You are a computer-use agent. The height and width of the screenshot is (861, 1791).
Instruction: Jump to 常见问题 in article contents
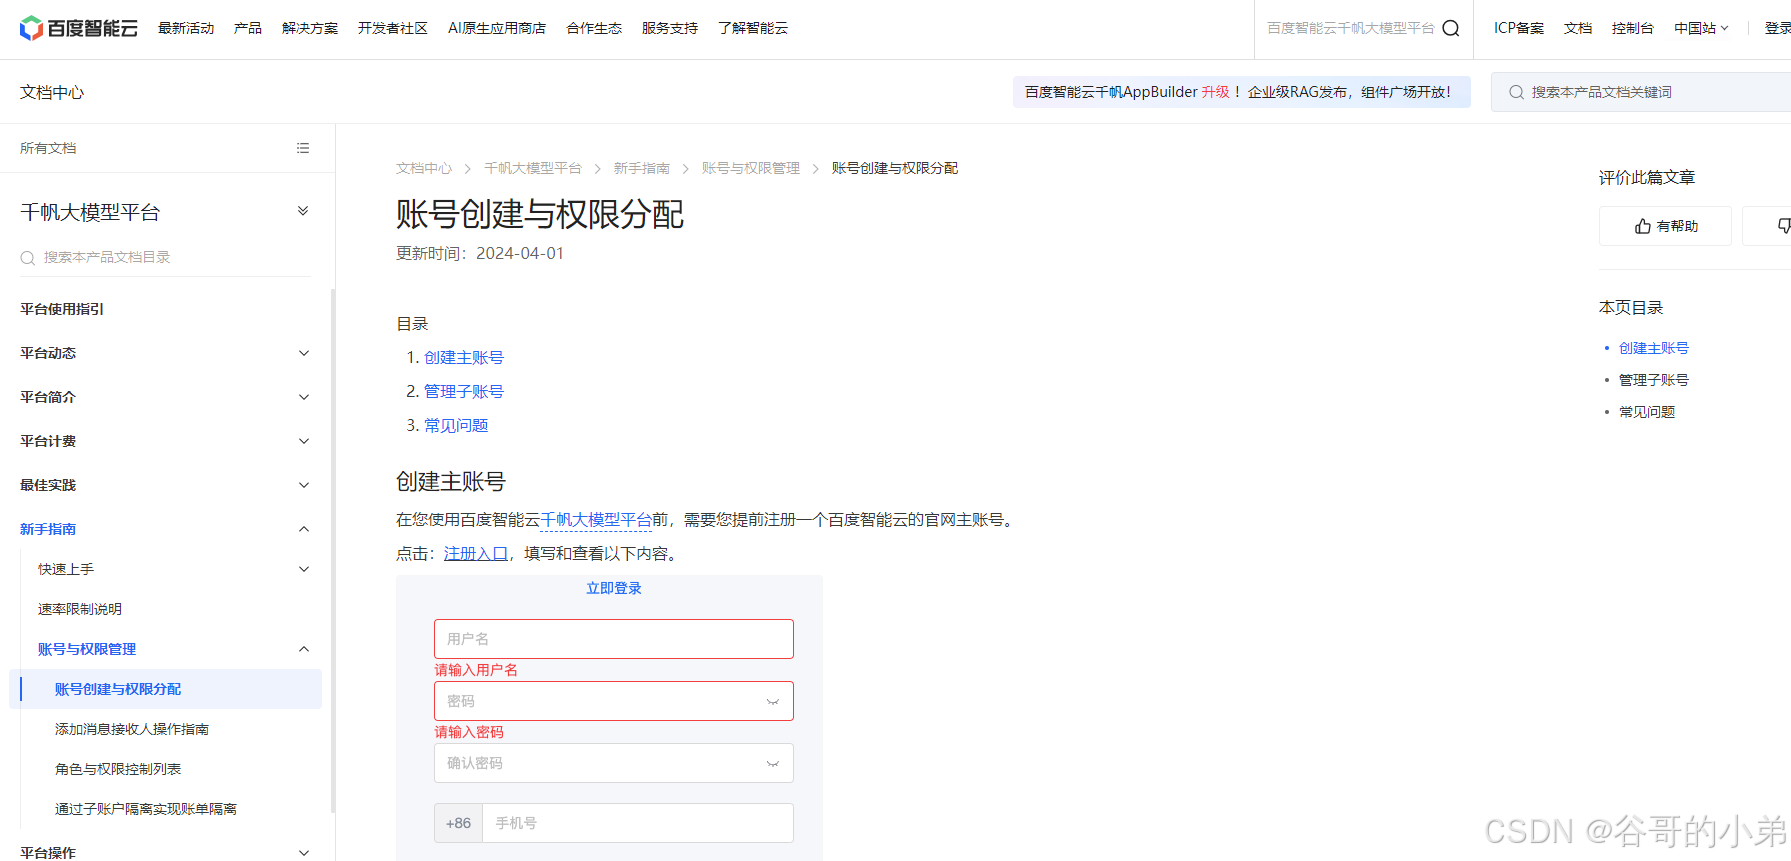pyautogui.click(x=456, y=426)
